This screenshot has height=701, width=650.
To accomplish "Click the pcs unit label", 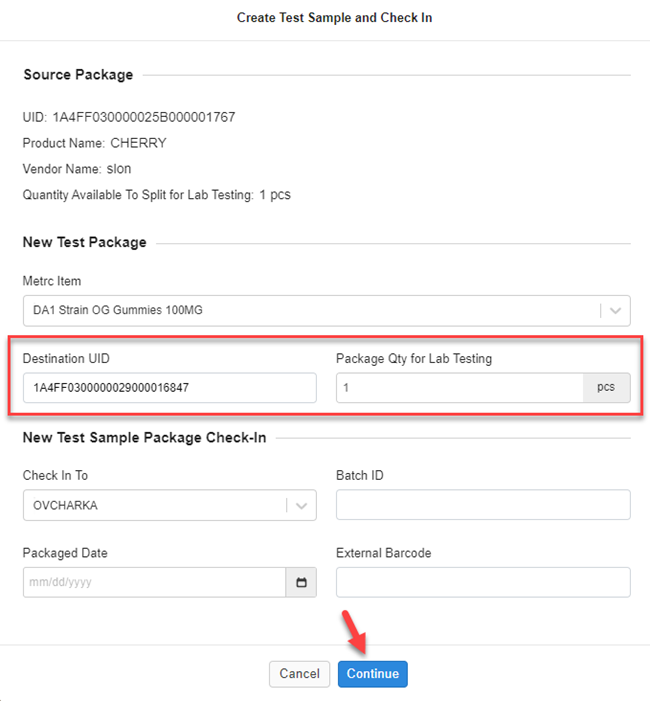I will tap(606, 388).
